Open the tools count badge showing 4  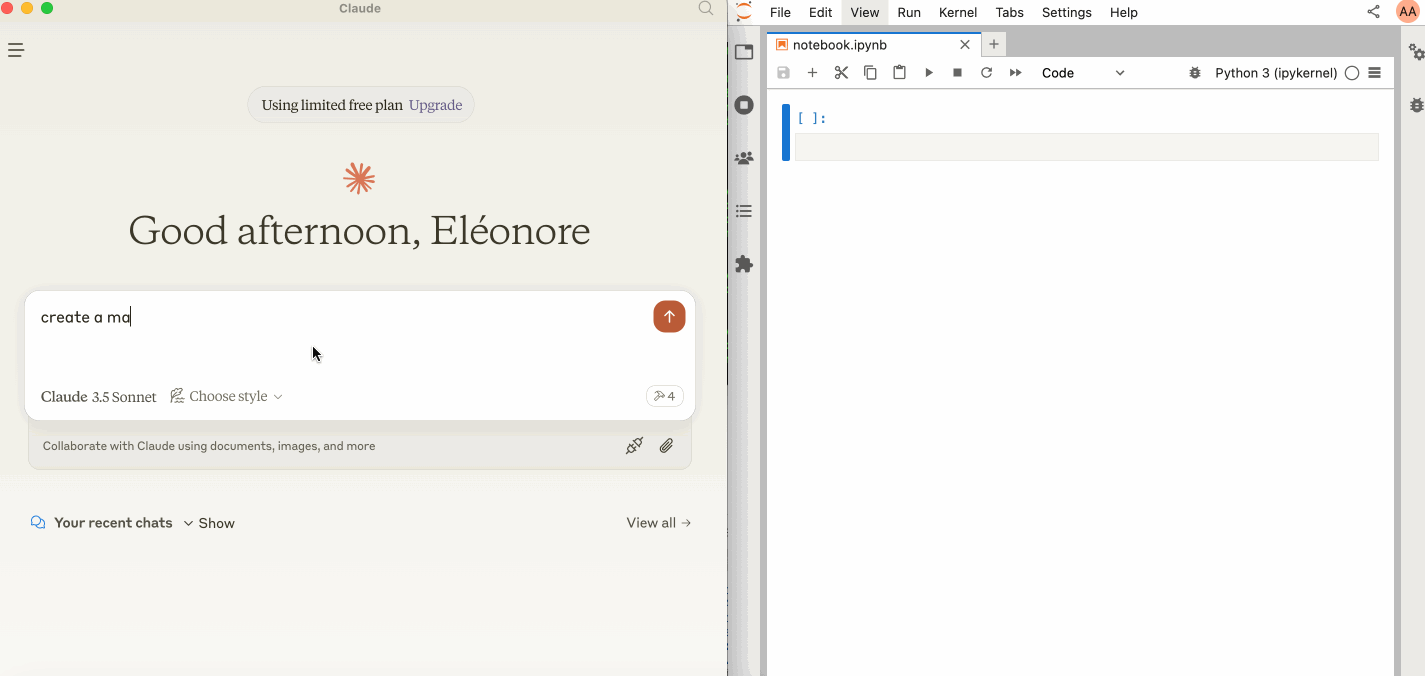665,396
